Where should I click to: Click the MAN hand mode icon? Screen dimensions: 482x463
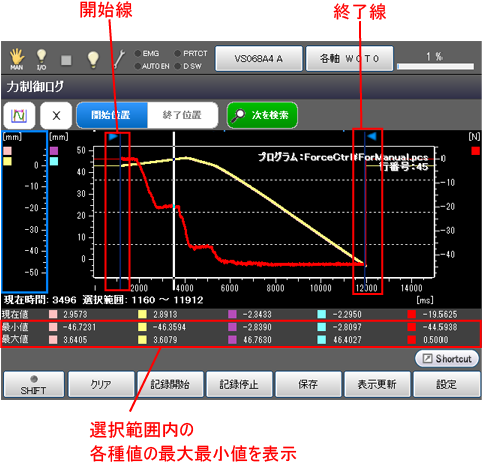(x=17, y=59)
